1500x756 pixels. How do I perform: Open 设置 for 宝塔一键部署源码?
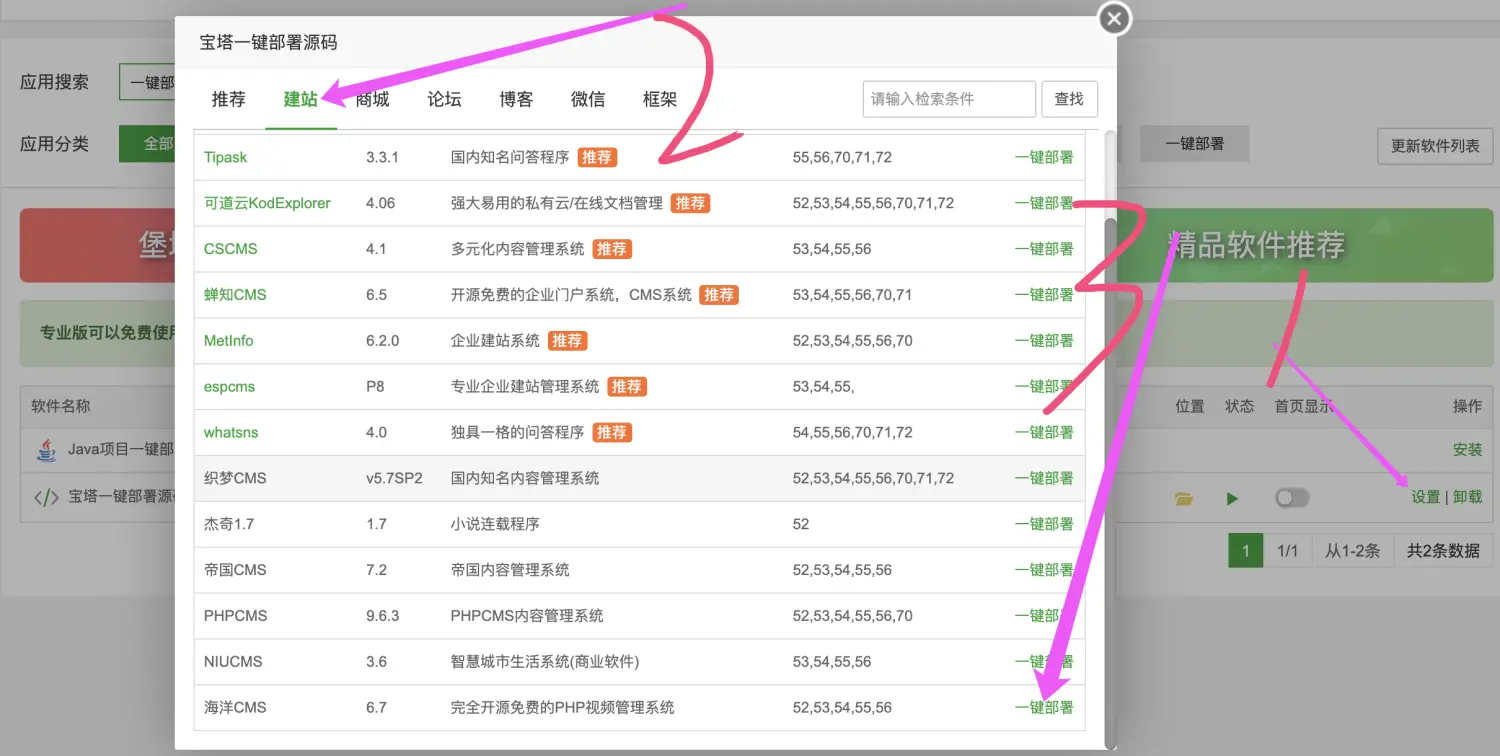[1425, 497]
